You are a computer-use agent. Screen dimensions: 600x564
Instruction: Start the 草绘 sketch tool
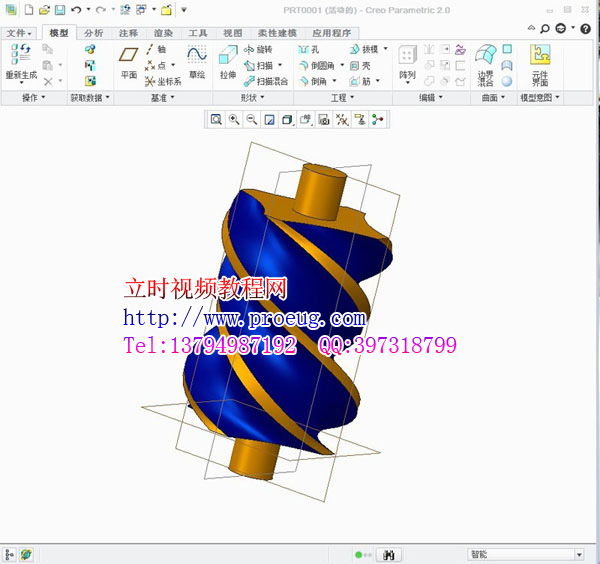coord(197,62)
